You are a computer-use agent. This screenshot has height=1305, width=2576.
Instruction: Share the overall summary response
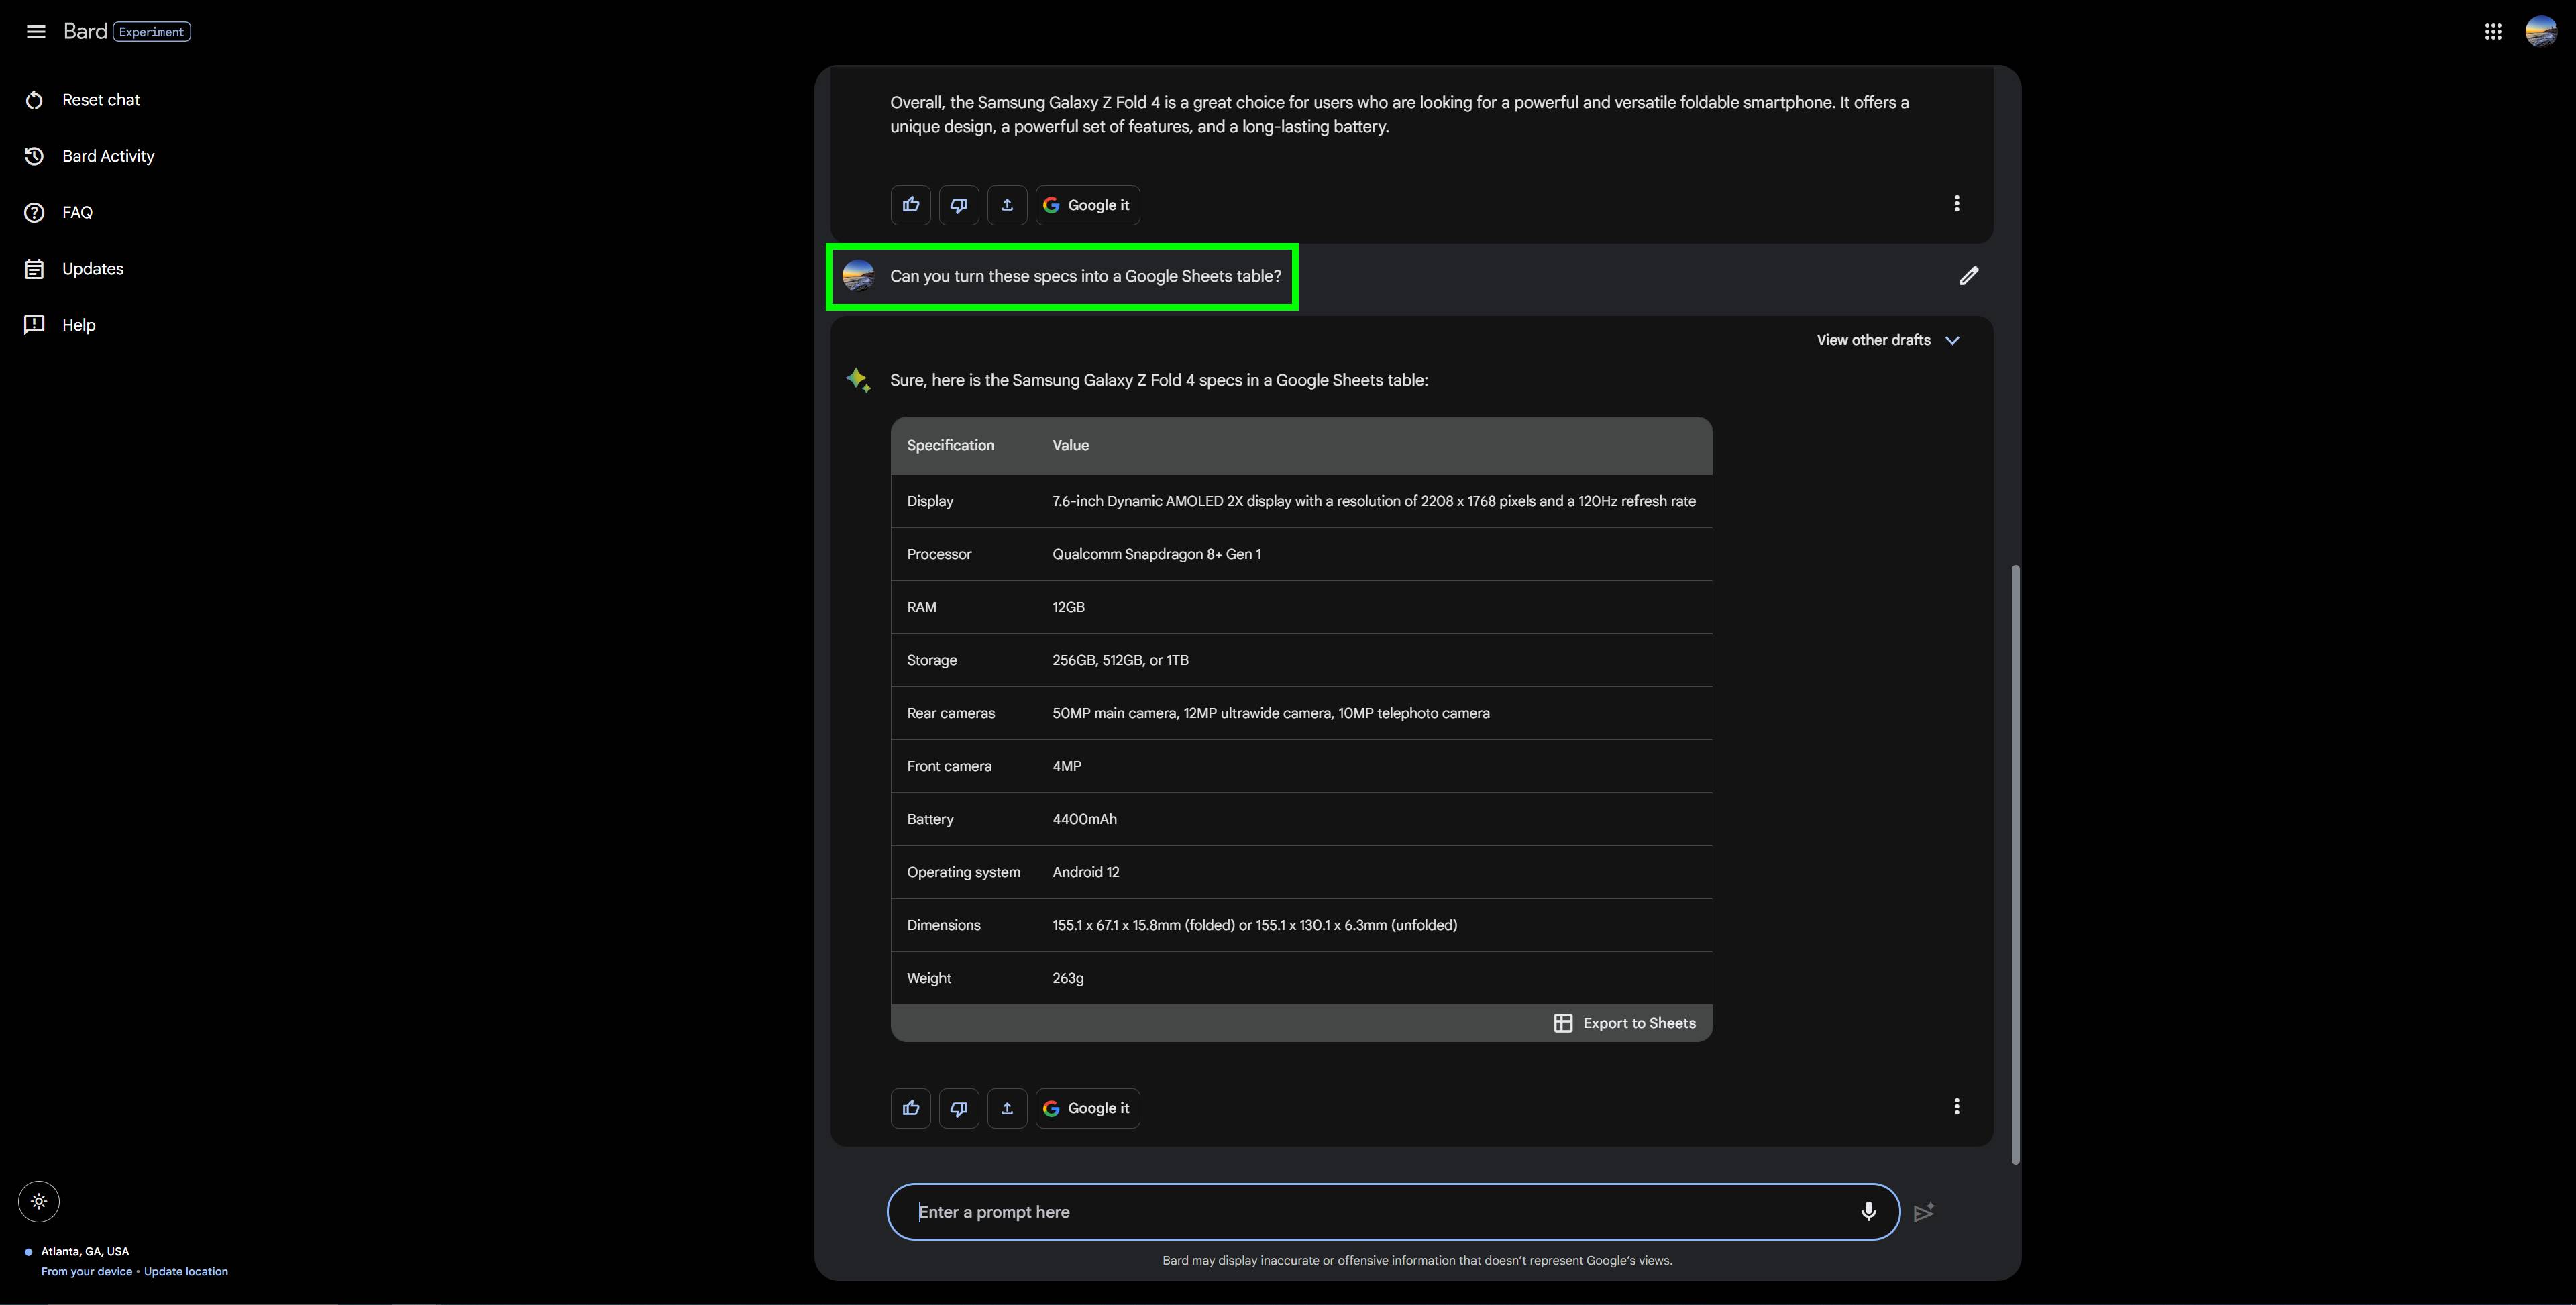coord(1007,205)
